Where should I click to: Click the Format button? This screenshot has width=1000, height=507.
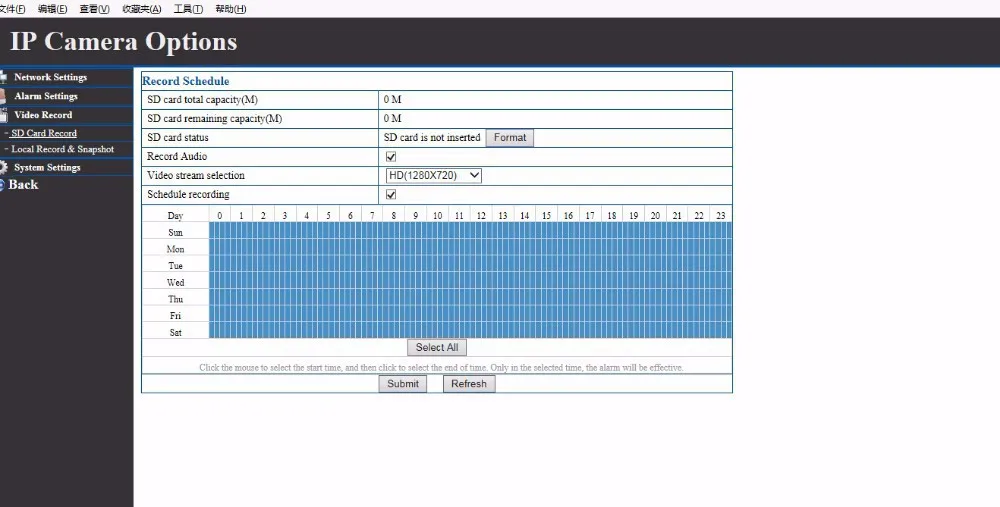pos(510,138)
